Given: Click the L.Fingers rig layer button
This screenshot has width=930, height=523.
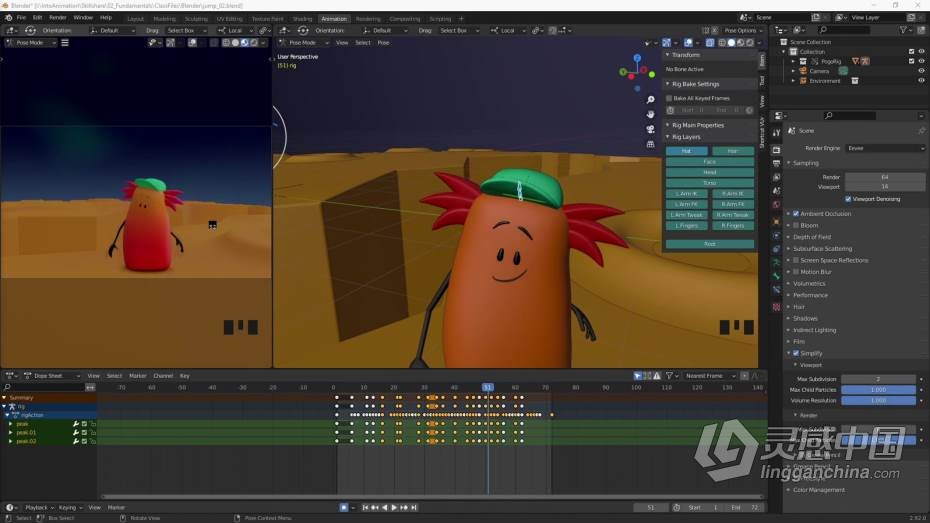Looking at the screenshot, I should point(687,226).
